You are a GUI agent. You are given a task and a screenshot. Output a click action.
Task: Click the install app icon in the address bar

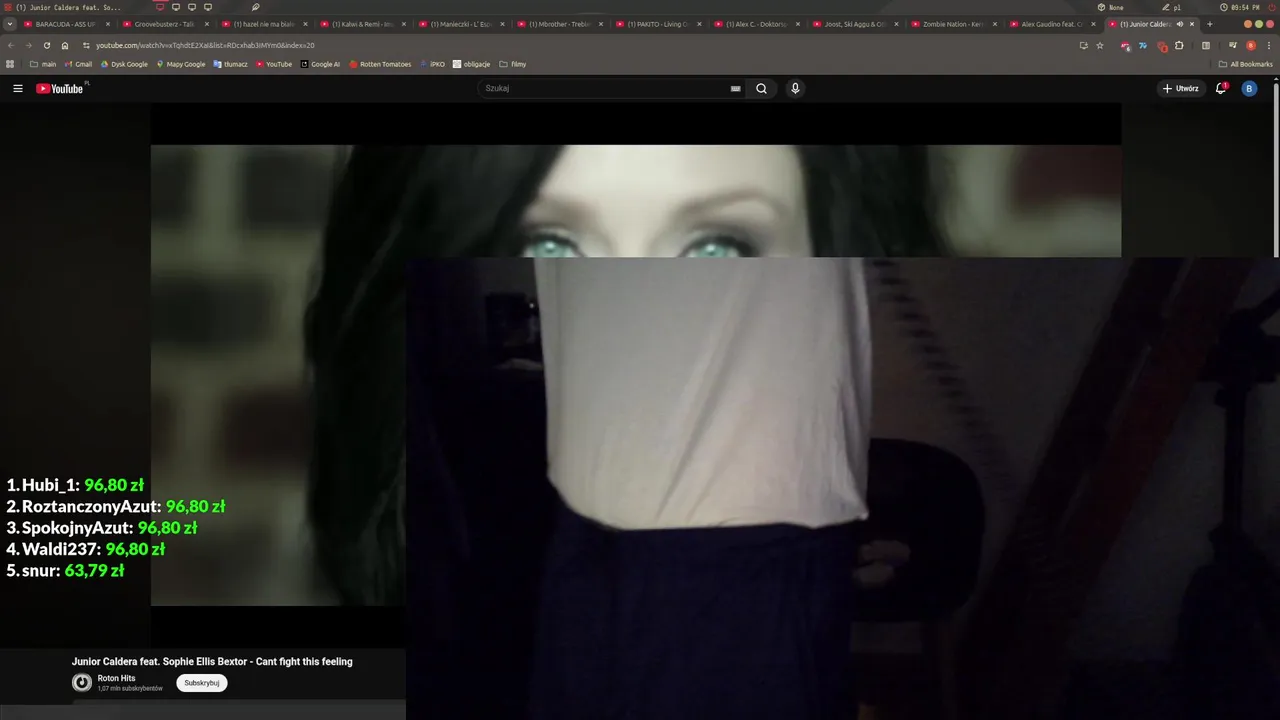1083,45
